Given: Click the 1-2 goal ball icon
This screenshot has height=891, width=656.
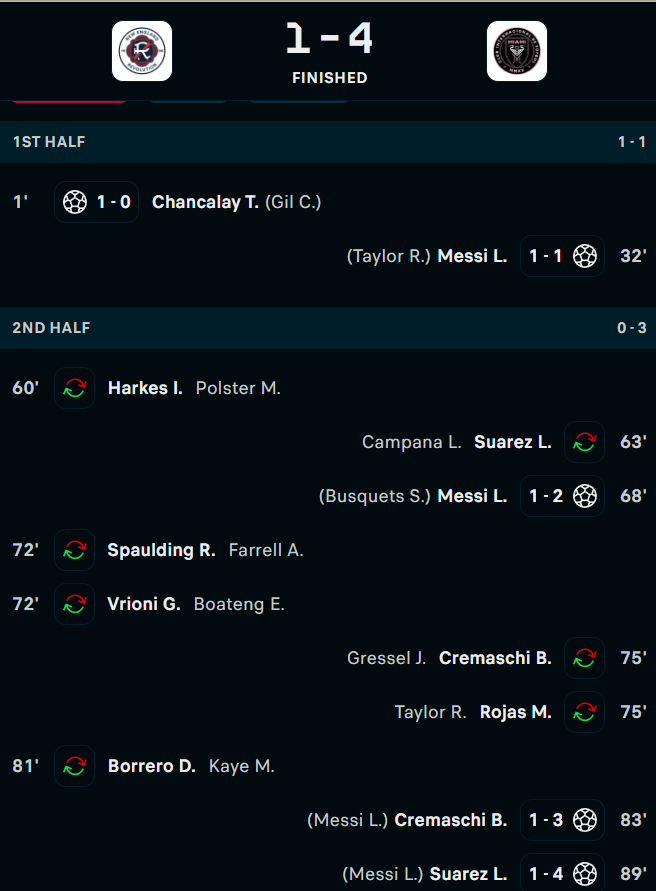Looking at the screenshot, I should pyautogui.click(x=585, y=496).
